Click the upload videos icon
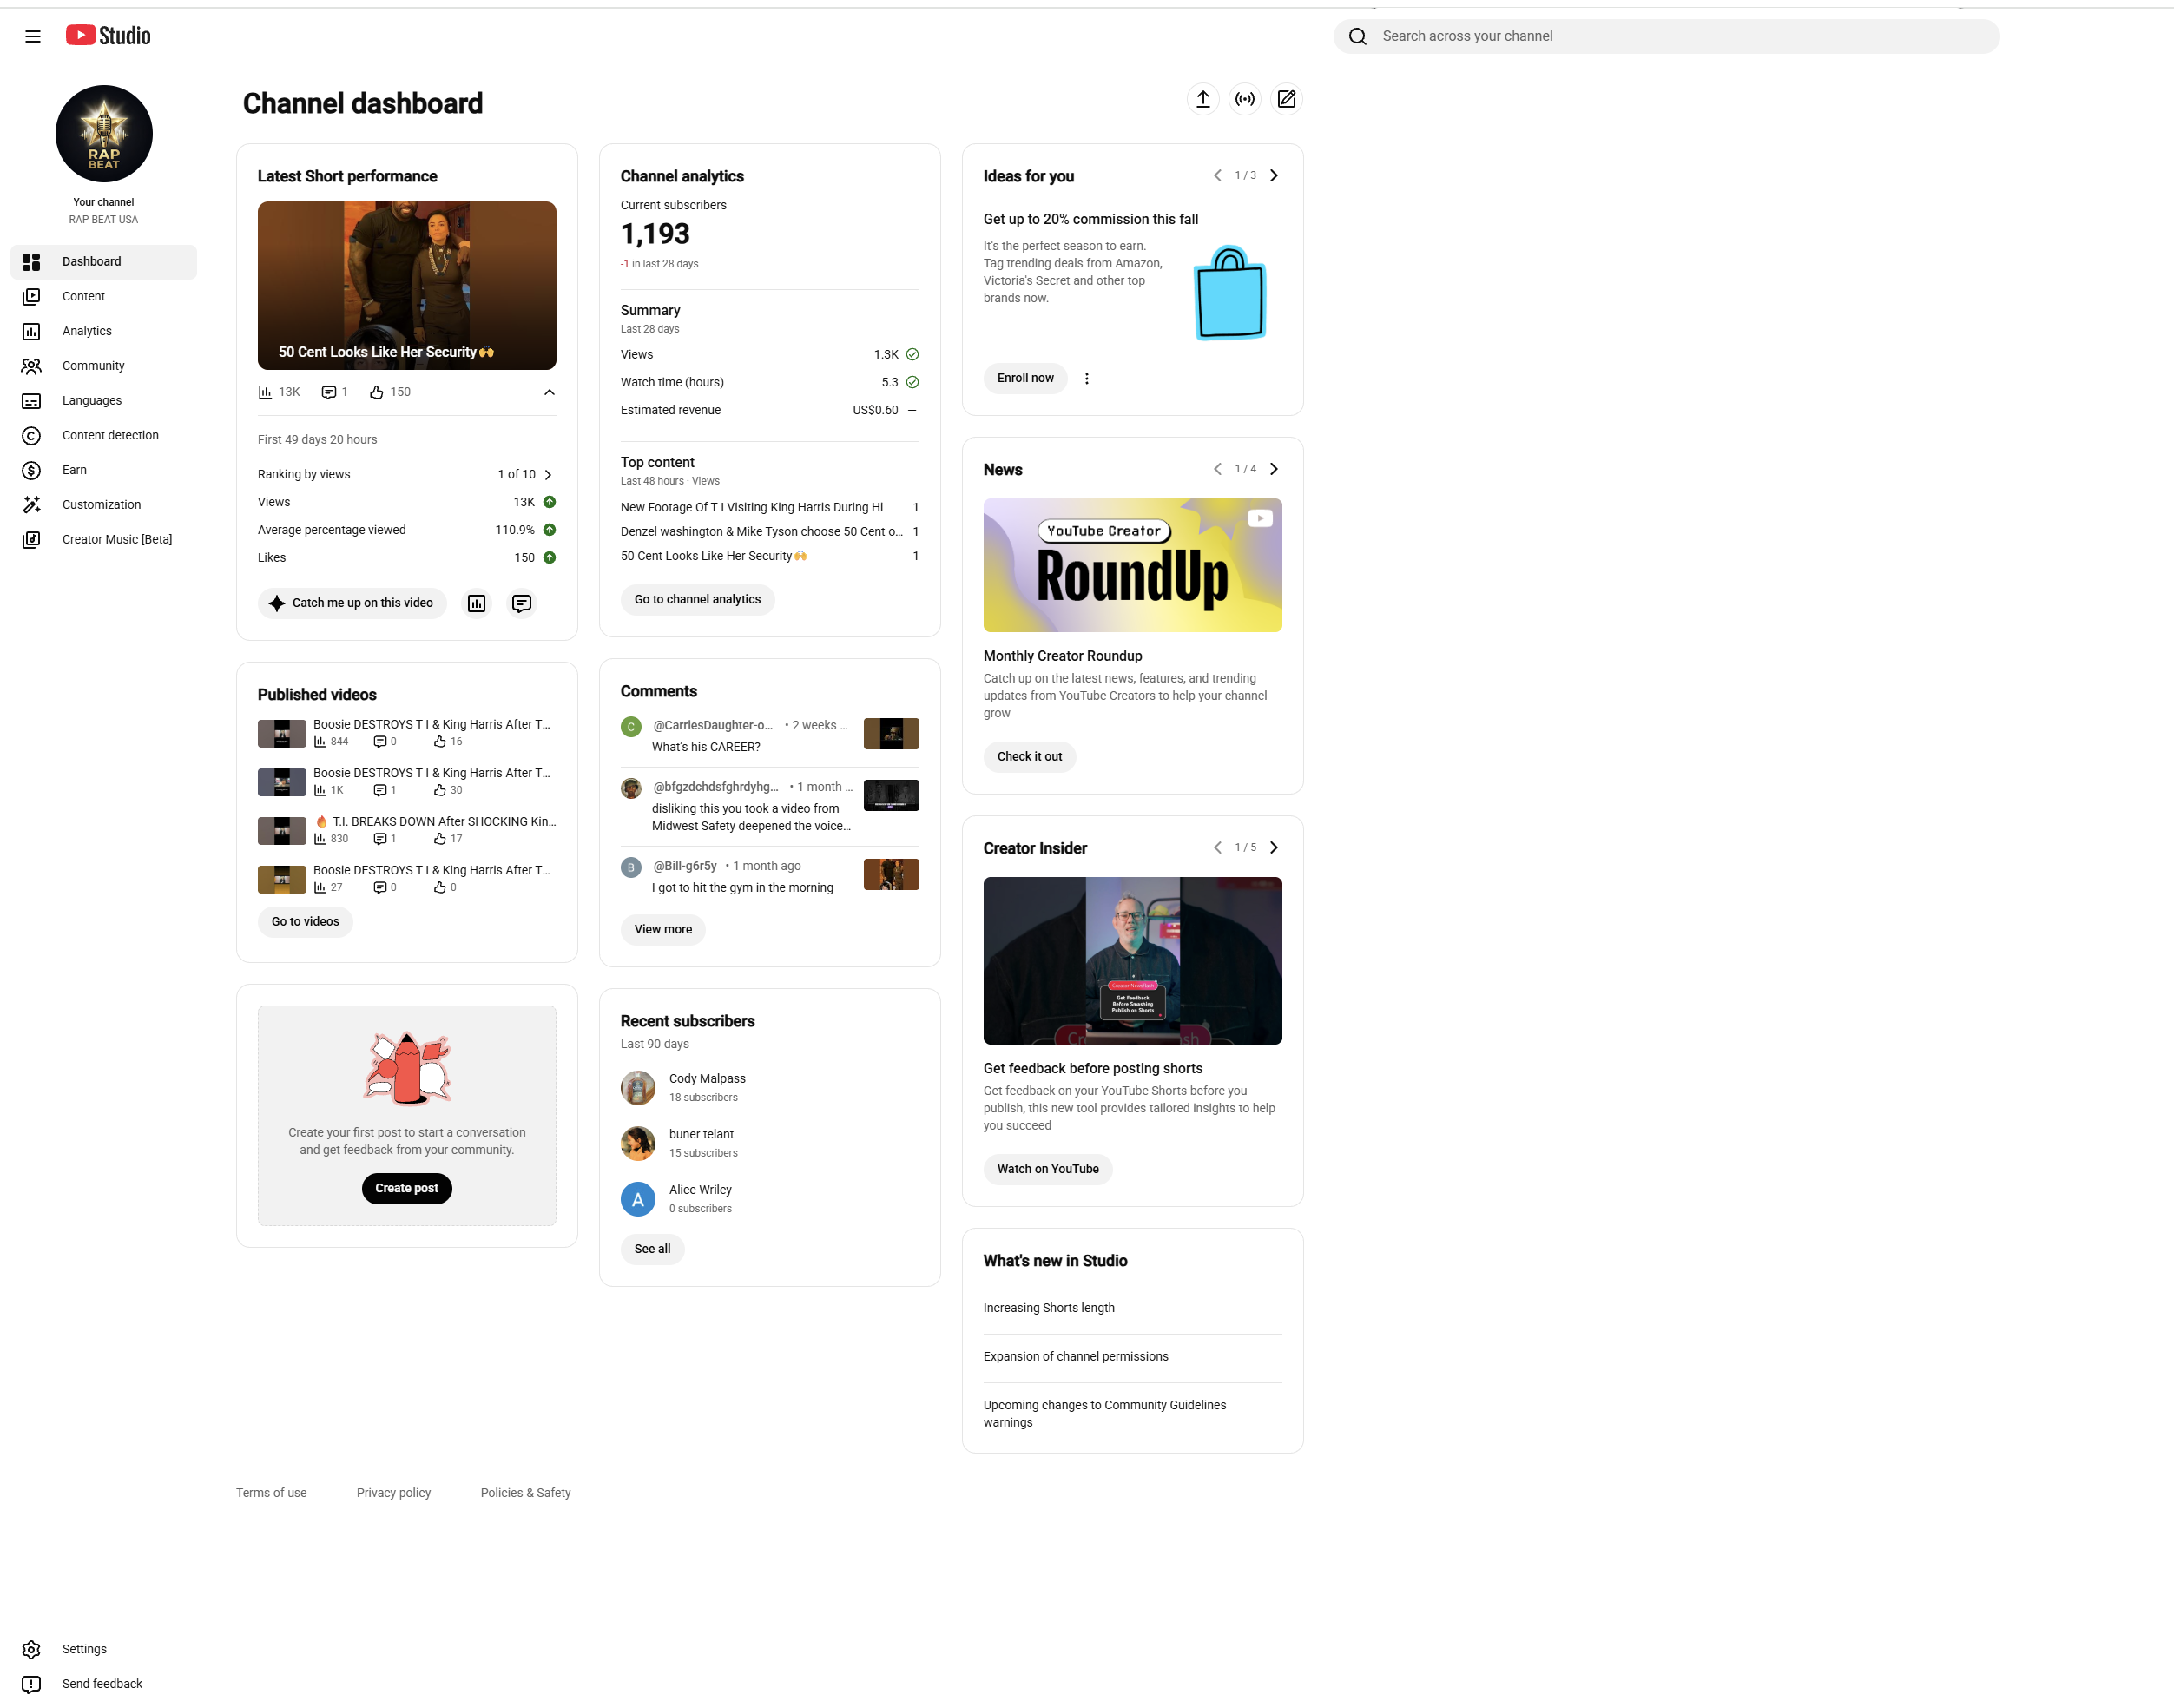This screenshot has height=1708, width=2174. click(x=1203, y=99)
